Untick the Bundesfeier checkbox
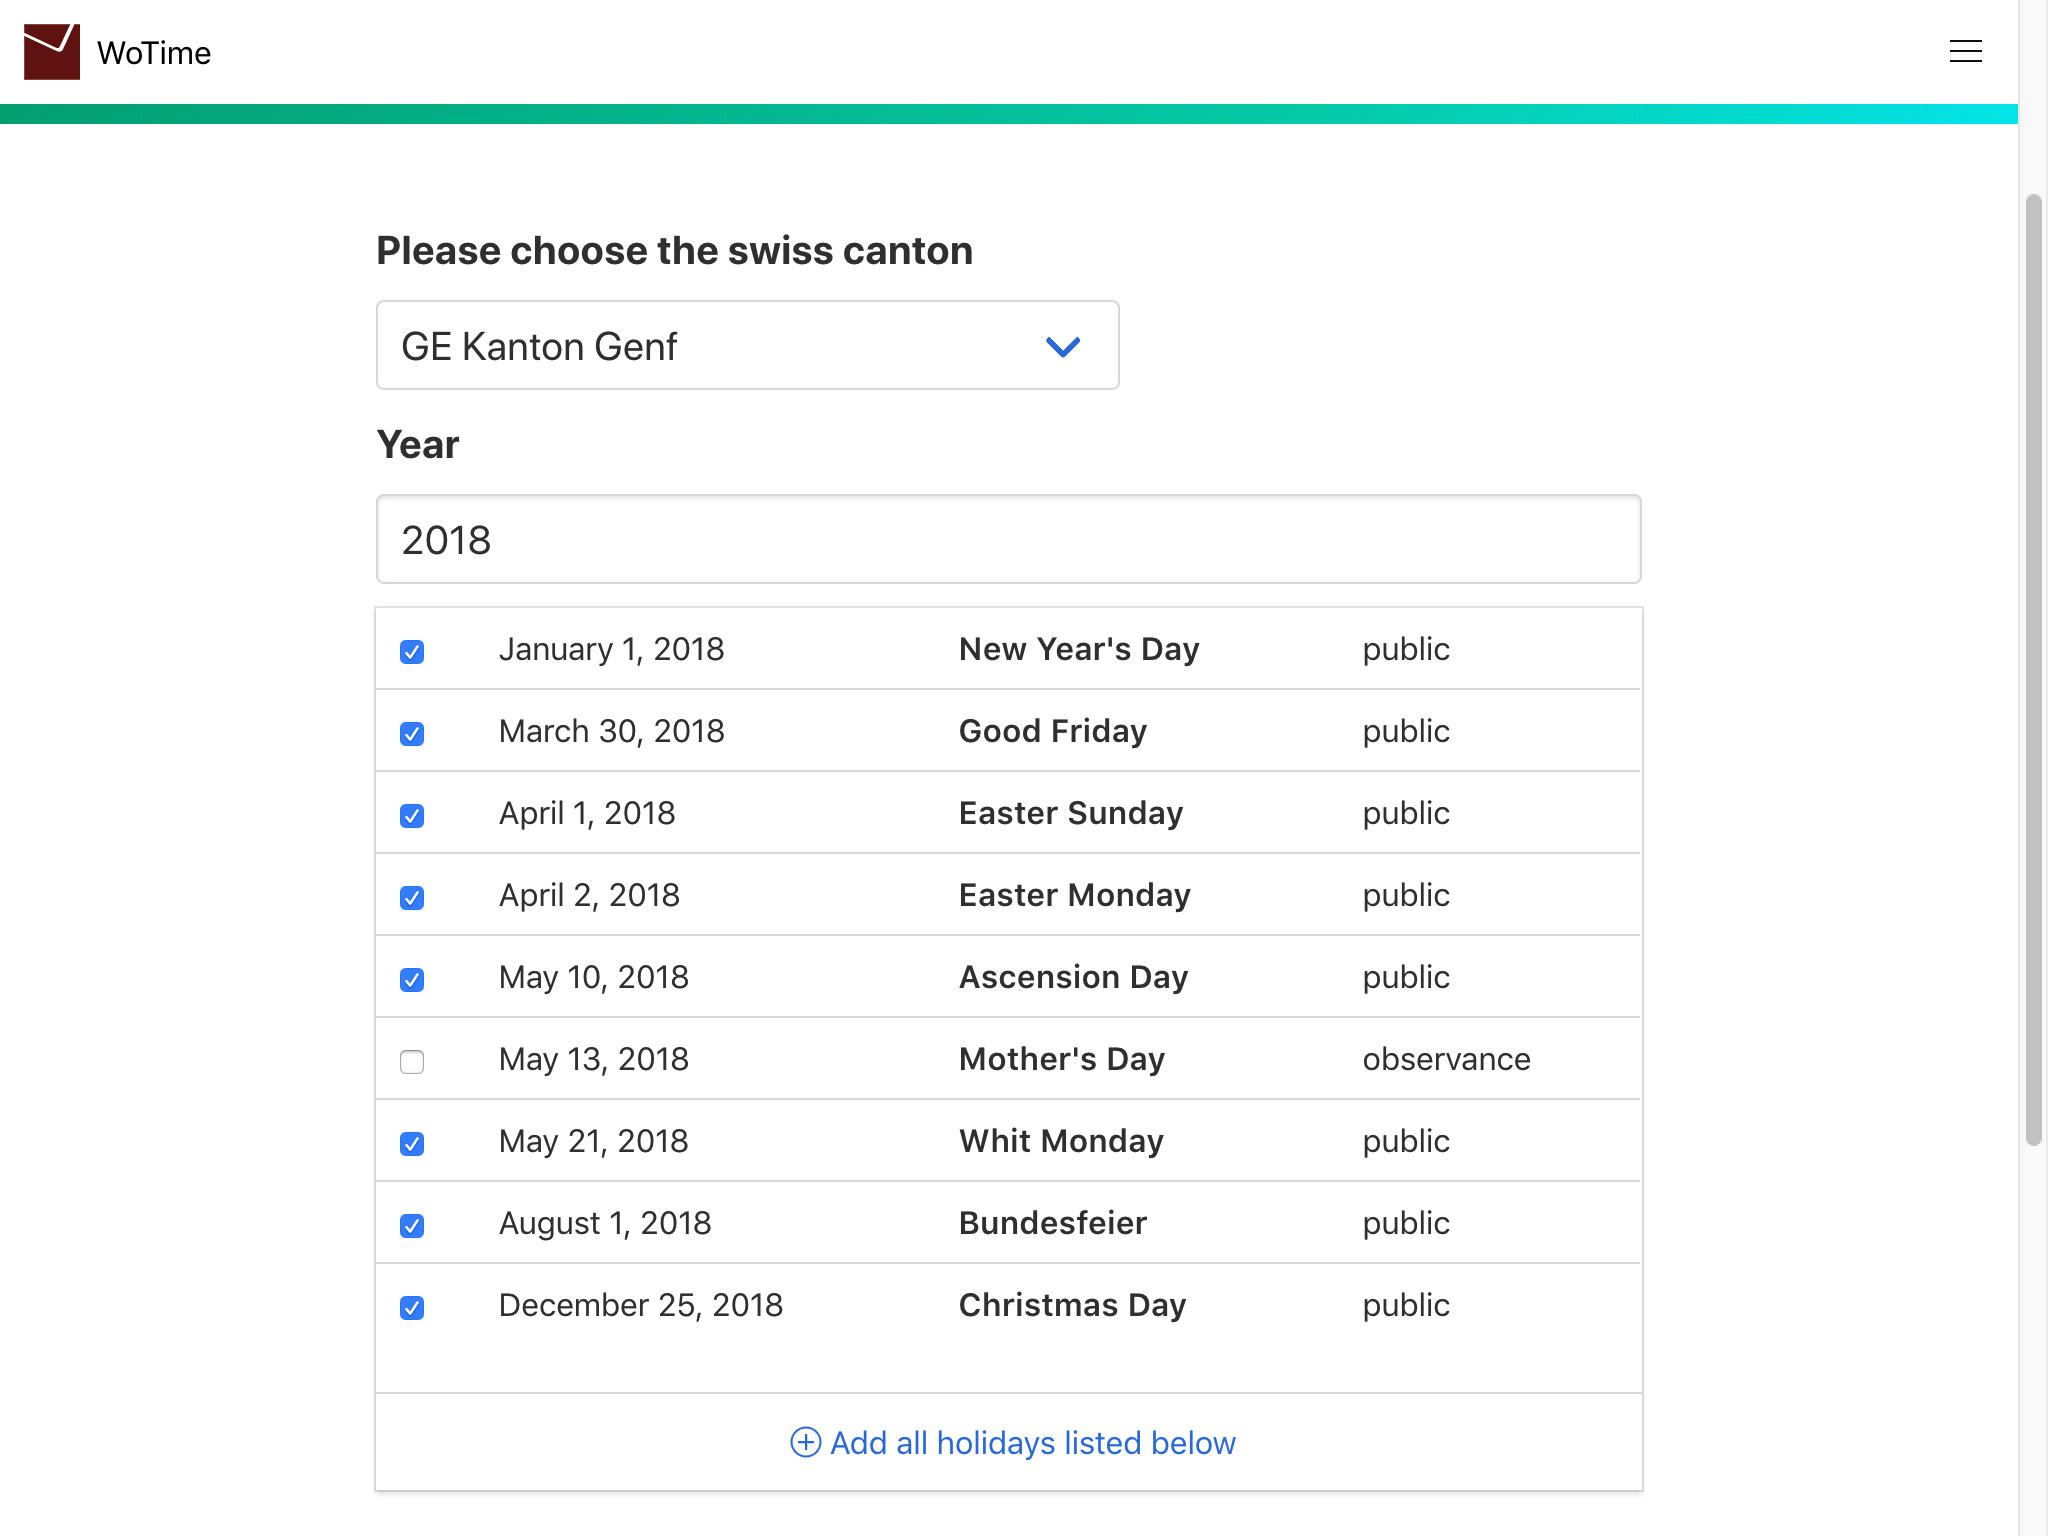Screen dimensions: 2048x1536 (412, 1226)
